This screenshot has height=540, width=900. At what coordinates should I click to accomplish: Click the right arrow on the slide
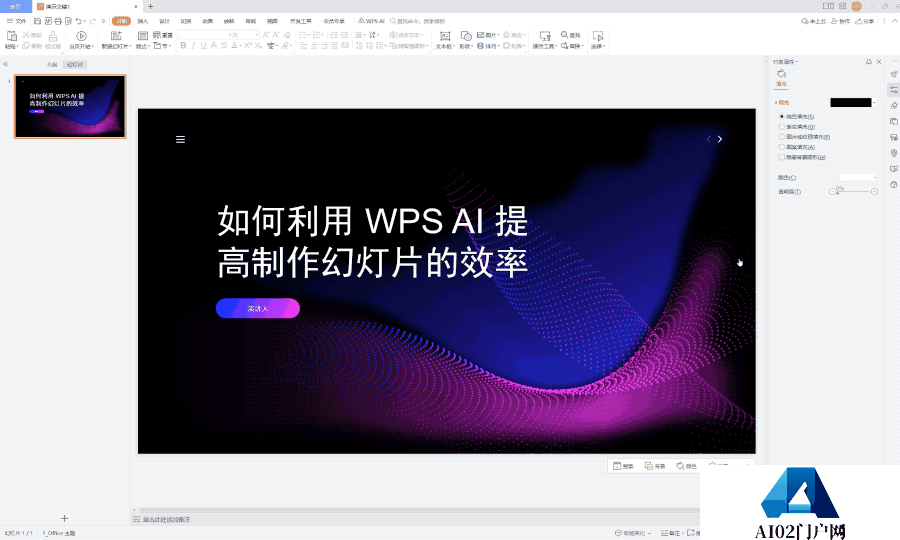(720, 139)
